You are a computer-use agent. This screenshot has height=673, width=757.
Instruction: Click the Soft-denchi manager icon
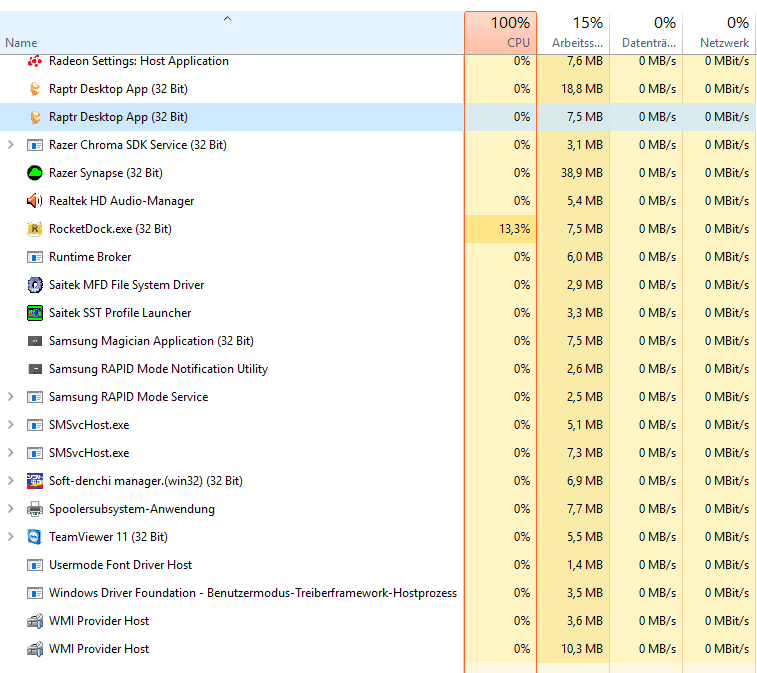(35, 481)
